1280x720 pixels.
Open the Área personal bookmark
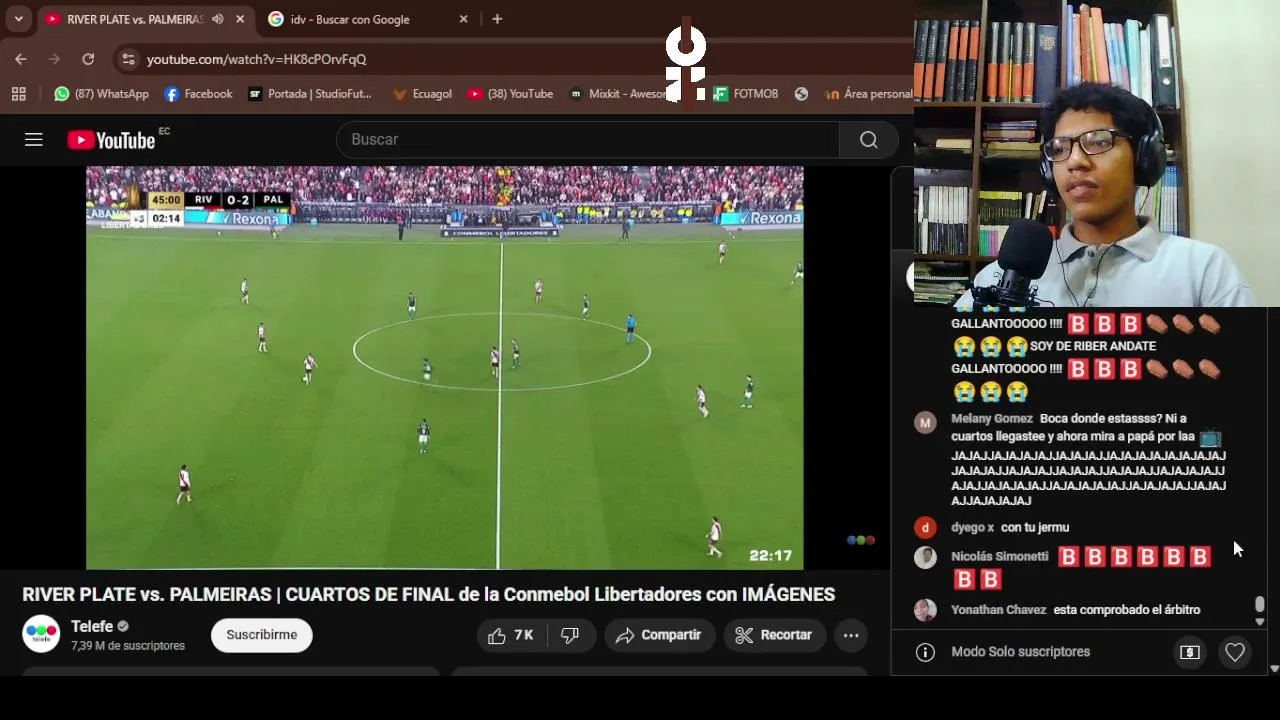pos(868,94)
